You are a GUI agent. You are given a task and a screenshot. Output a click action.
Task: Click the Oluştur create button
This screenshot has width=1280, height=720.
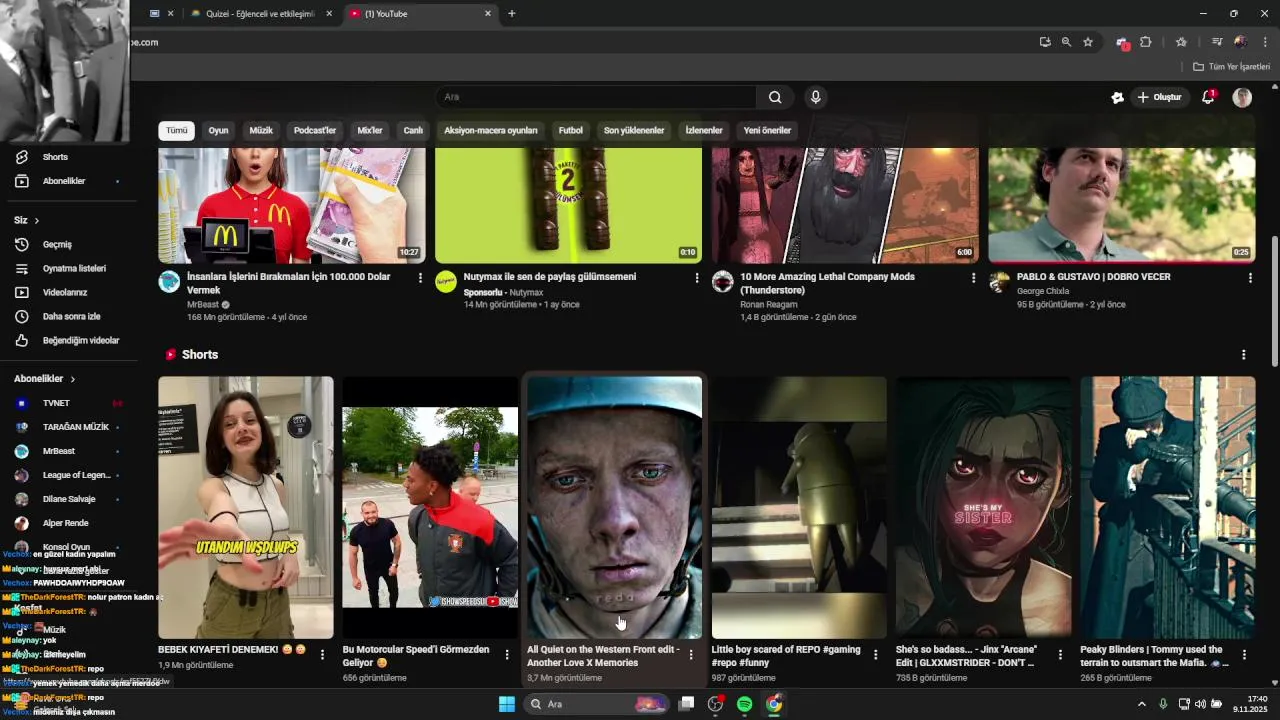(x=1159, y=97)
